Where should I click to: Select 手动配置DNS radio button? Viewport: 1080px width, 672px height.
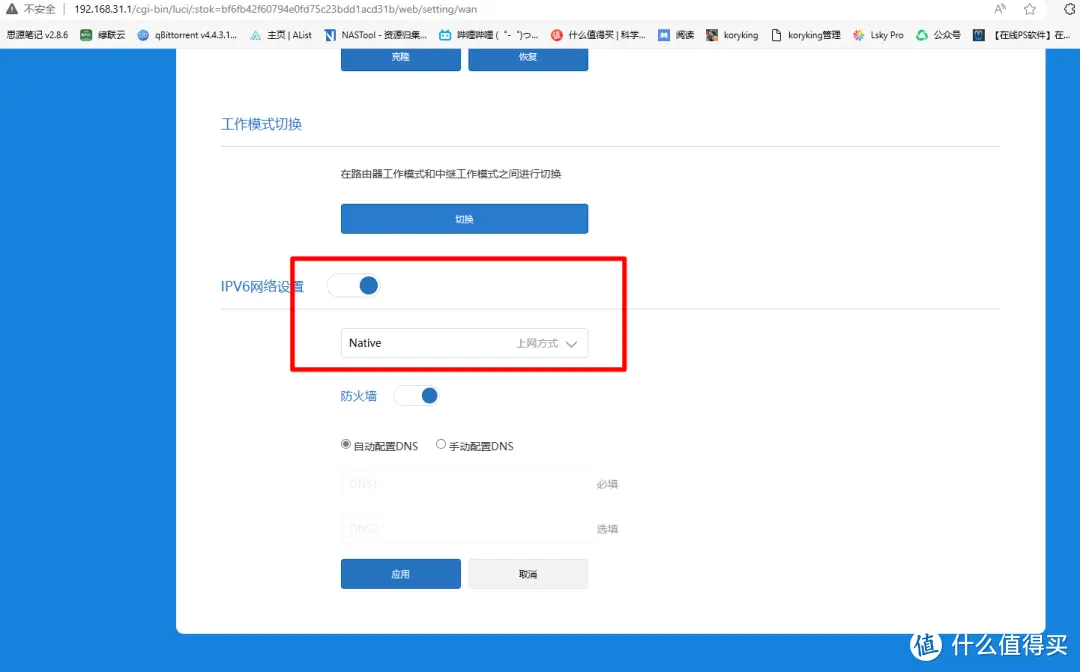[x=441, y=444]
